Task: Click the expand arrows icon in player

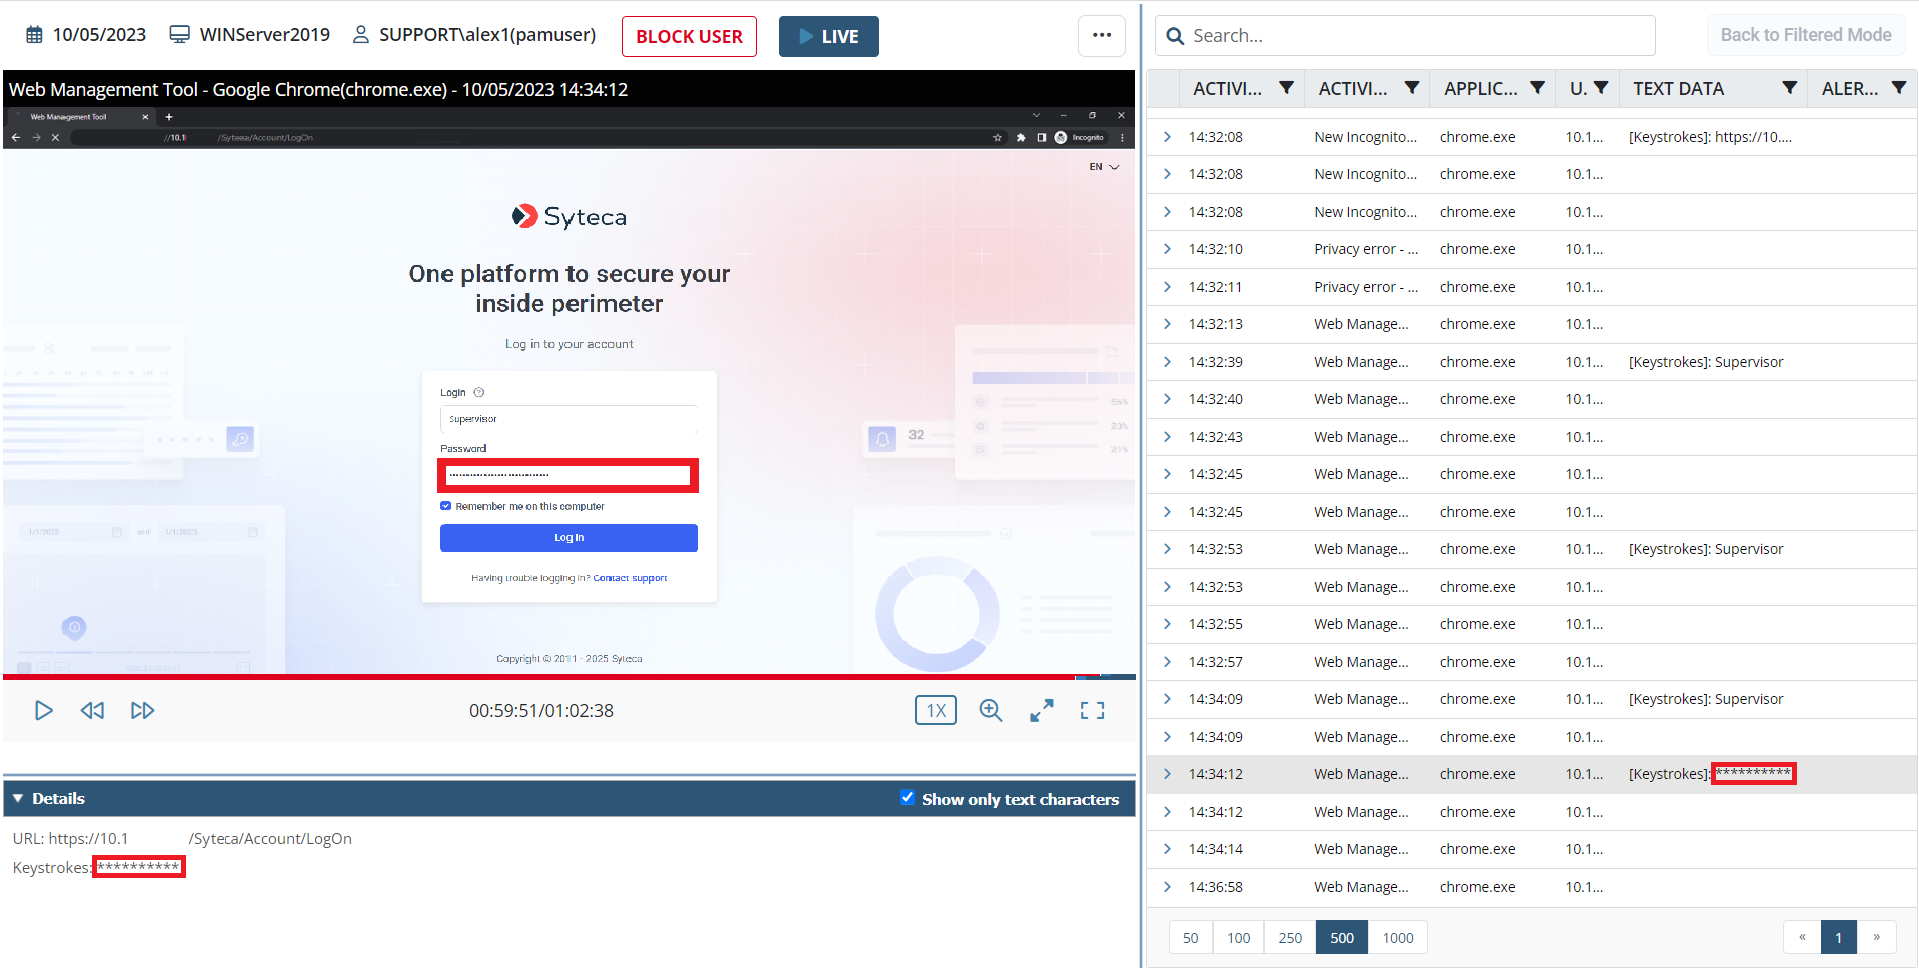Action: click(x=1041, y=710)
